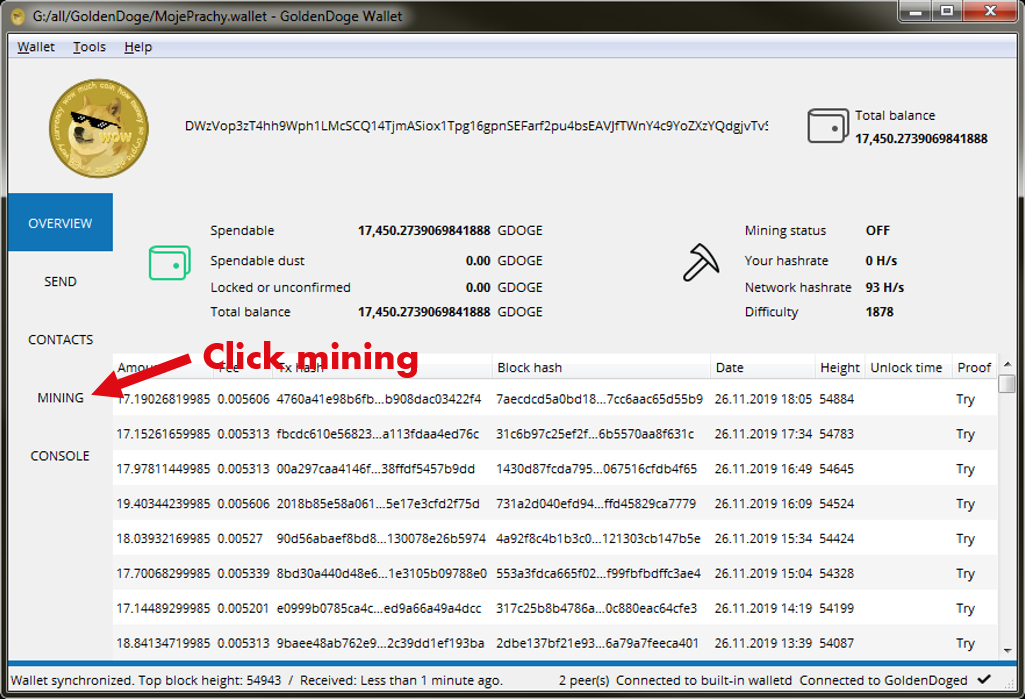
Task: Click Try for block height 54645
Action: 965,469
